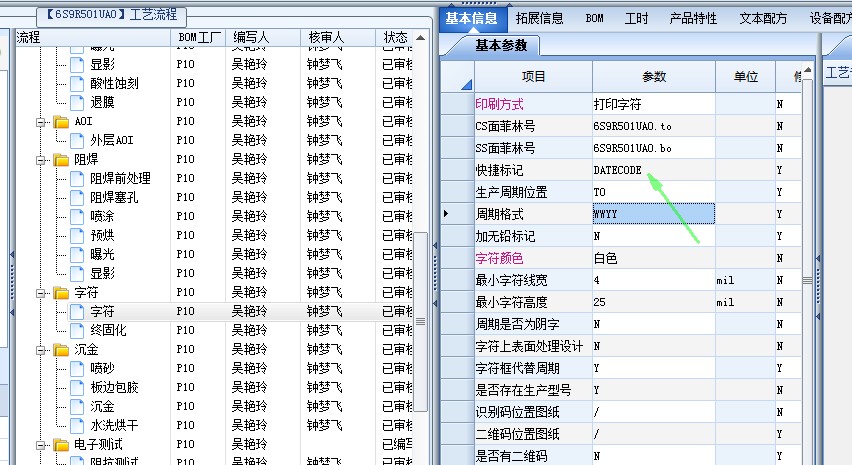This screenshot has height=465, width=852.
Task: Click the DATECODE value of 快捷标记
Action: click(x=654, y=170)
